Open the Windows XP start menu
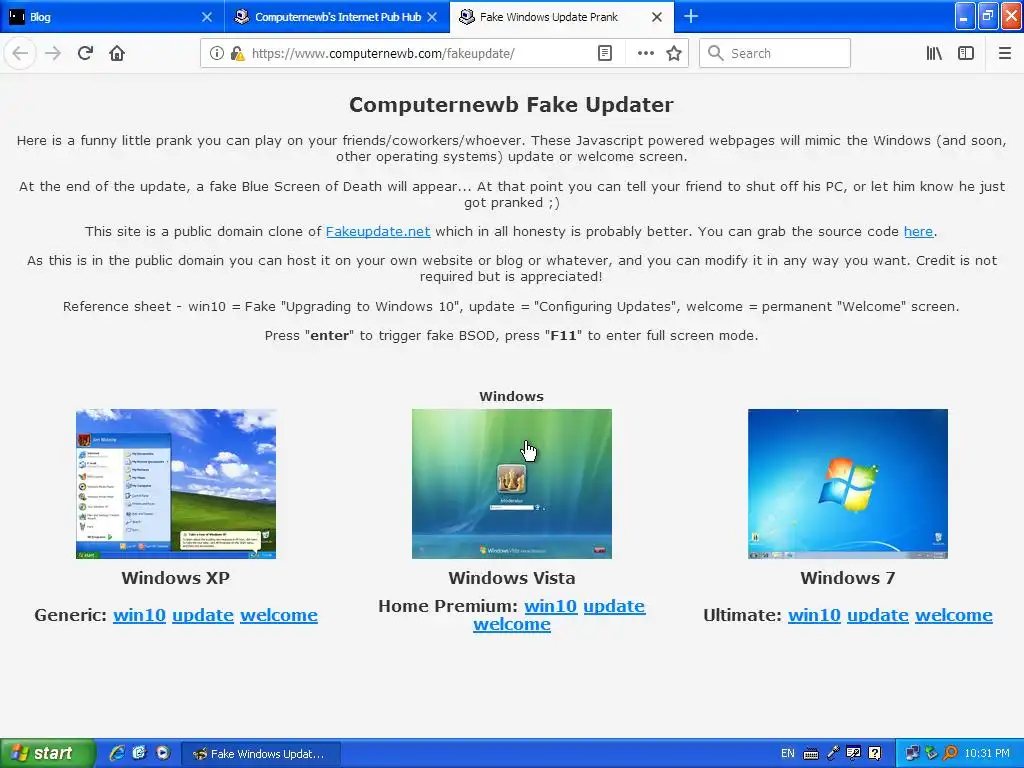 (x=47, y=754)
